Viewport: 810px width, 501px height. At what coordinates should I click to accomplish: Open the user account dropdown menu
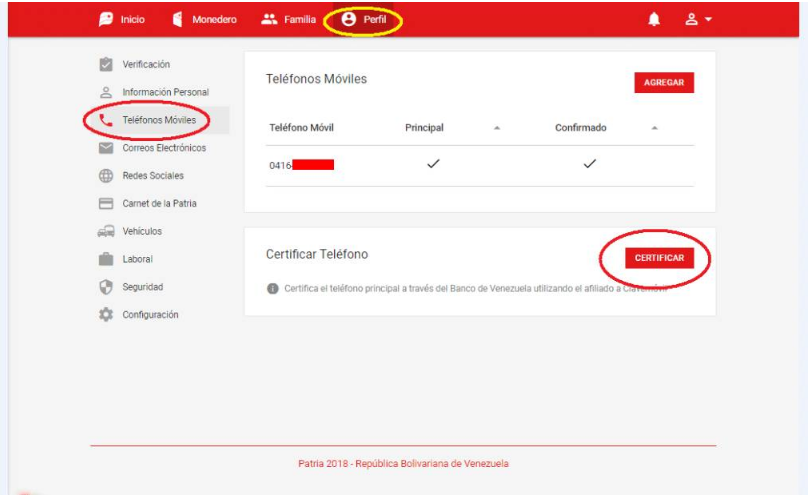click(x=698, y=19)
